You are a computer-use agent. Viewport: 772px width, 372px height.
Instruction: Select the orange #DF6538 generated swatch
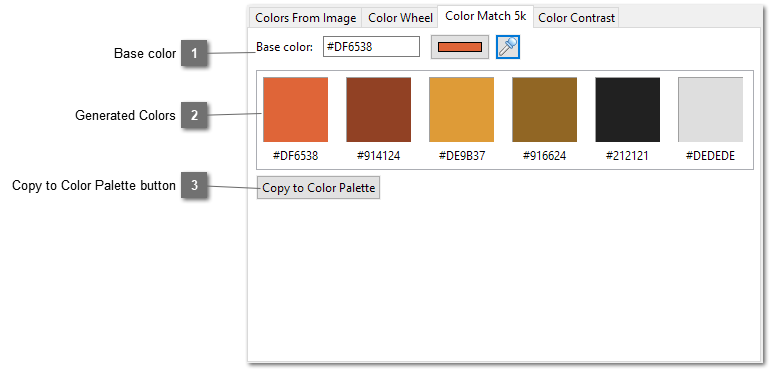pos(295,109)
